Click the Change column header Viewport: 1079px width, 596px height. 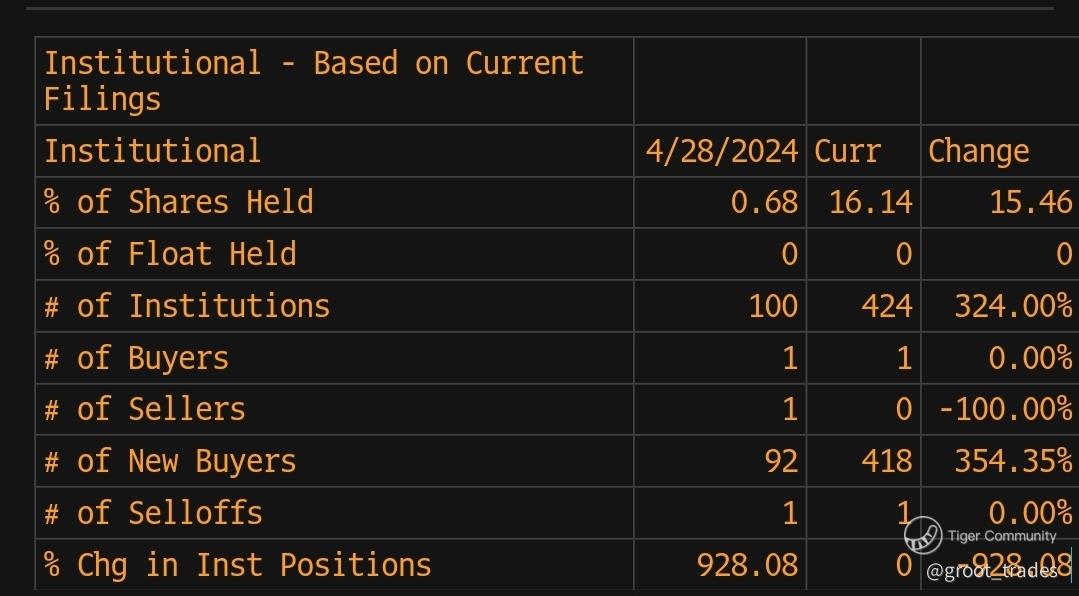pos(979,151)
